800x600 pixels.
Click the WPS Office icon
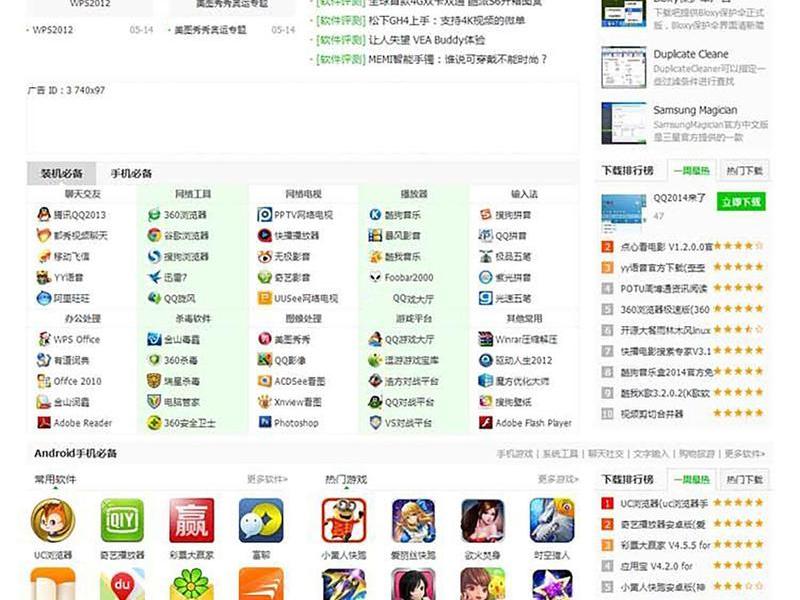tap(44, 339)
